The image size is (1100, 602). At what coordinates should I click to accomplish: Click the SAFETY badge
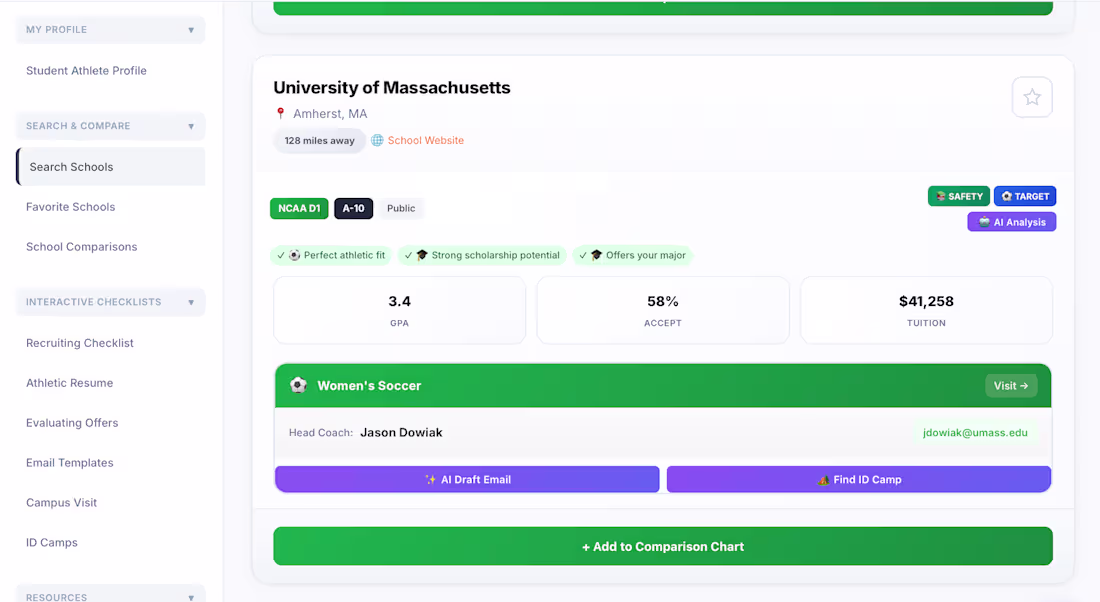[958, 196]
